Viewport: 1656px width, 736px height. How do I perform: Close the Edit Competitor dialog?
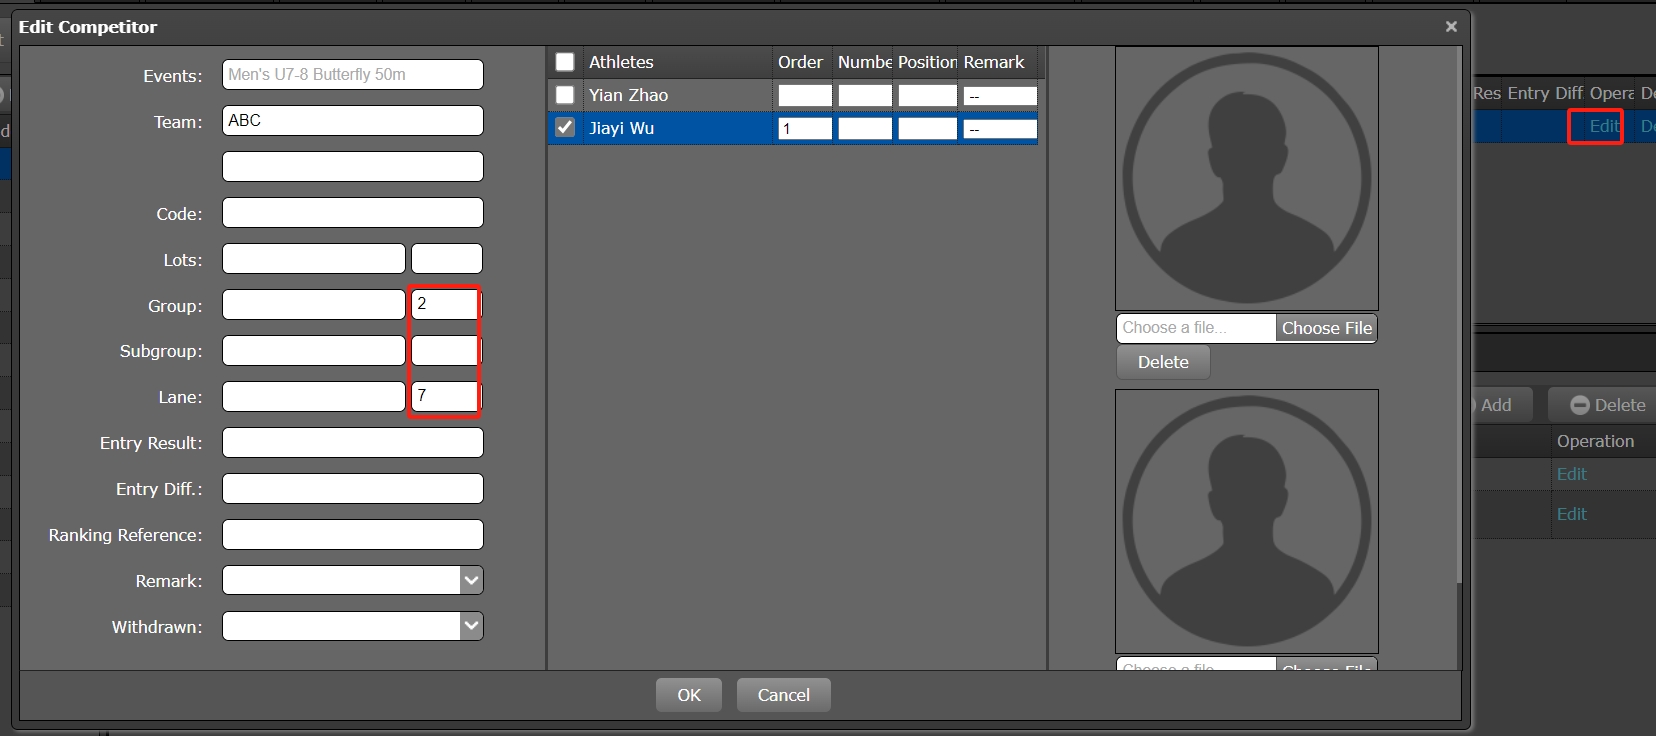tap(1451, 27)
